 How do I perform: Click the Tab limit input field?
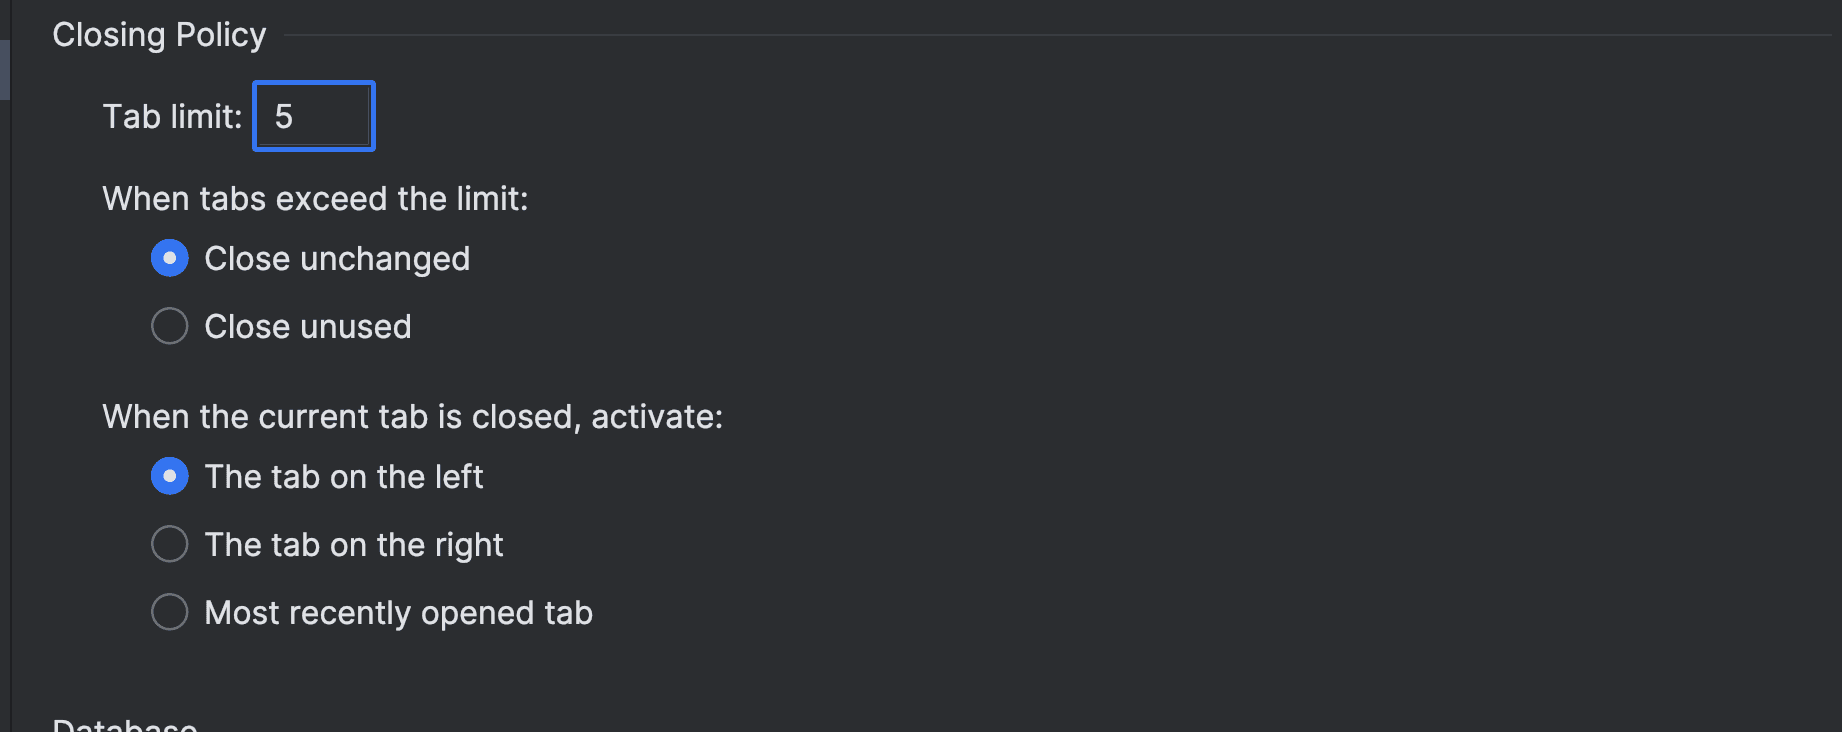(x=314, y=116)
